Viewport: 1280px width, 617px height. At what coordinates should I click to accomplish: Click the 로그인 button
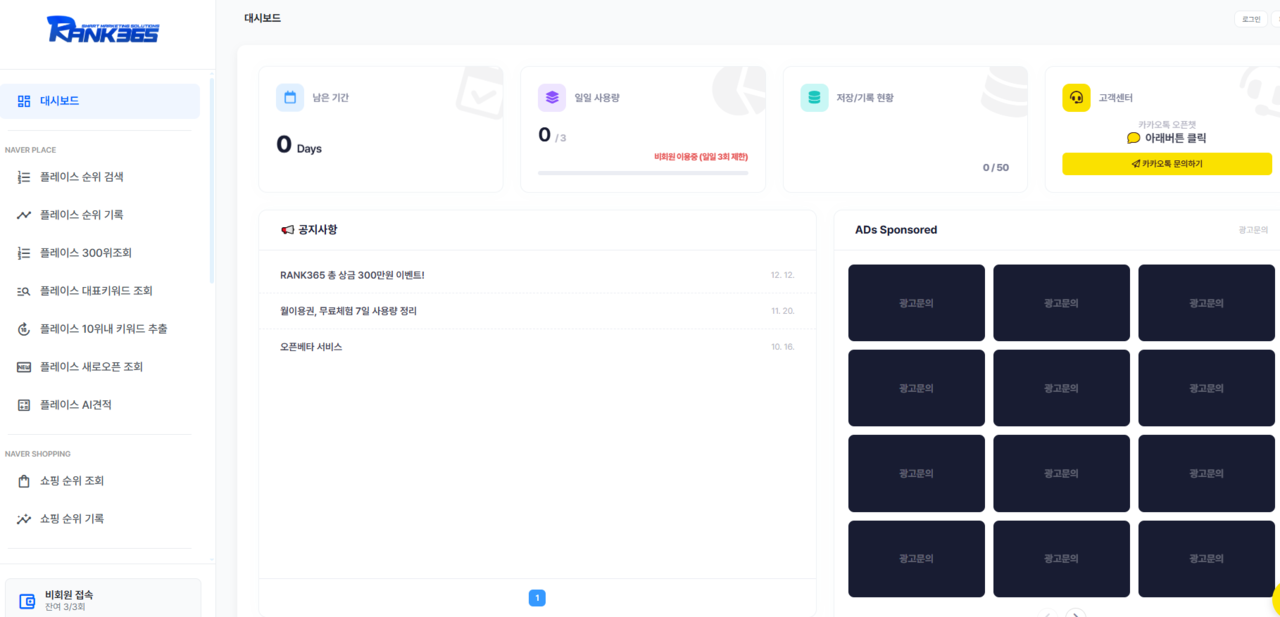1250,19
